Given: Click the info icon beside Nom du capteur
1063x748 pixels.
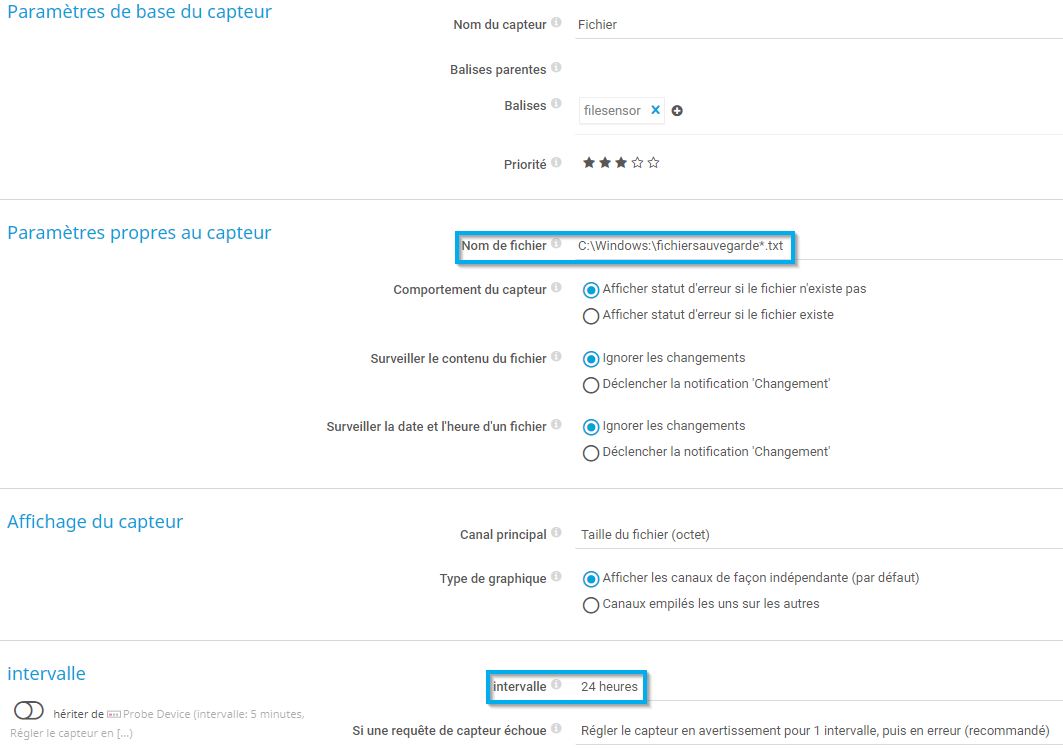Looking at the screenshot, I should tap(556, 23).
